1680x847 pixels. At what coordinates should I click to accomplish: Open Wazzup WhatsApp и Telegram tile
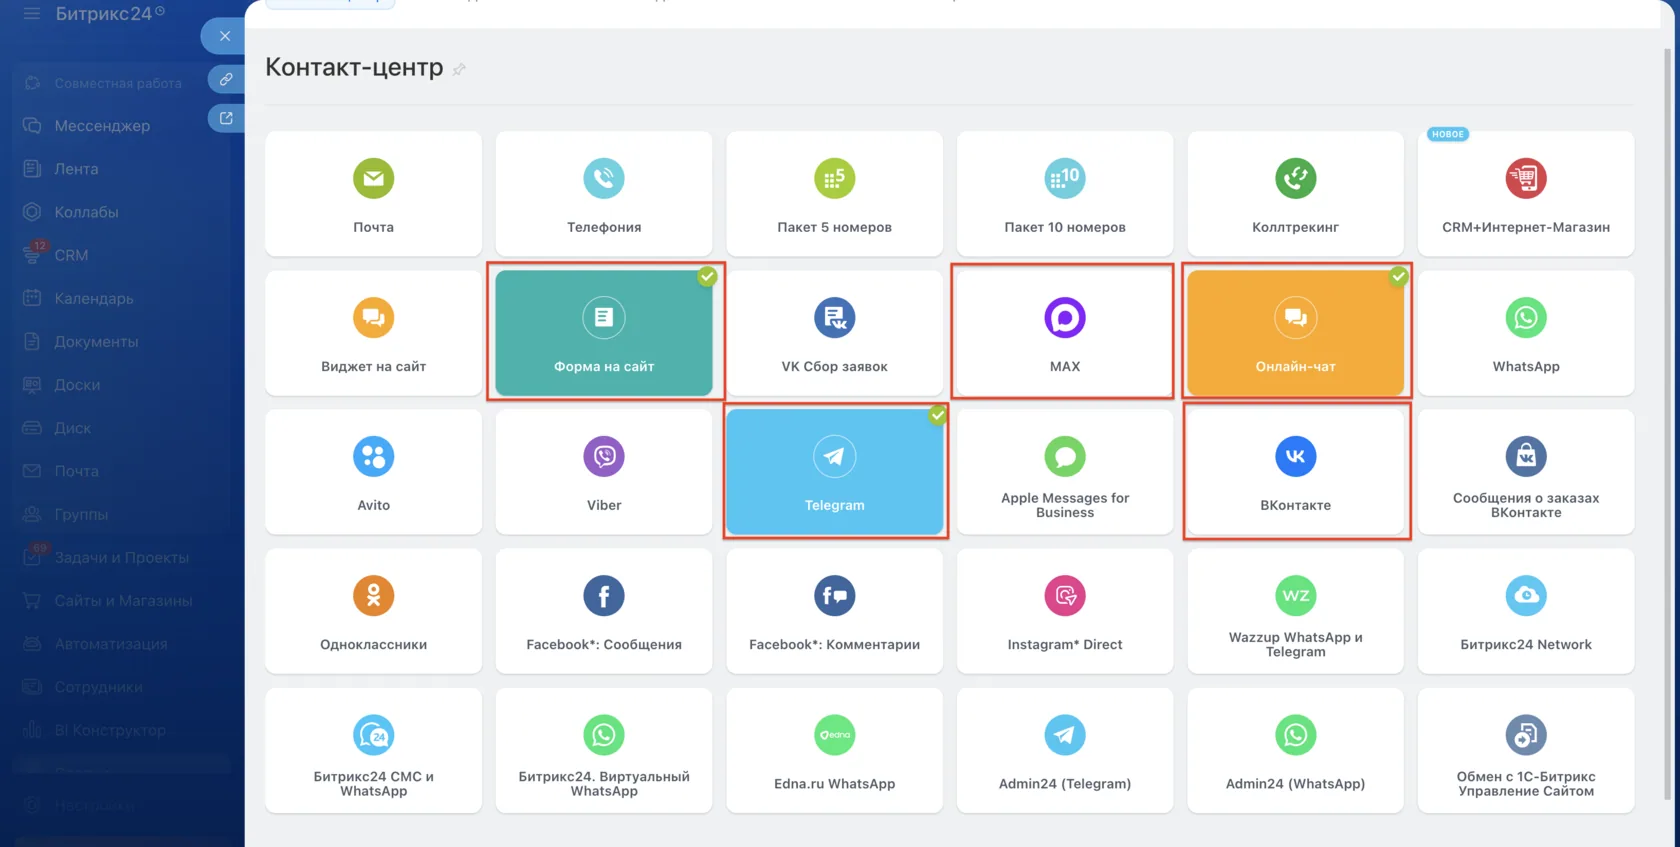(x=1295, y=610)
